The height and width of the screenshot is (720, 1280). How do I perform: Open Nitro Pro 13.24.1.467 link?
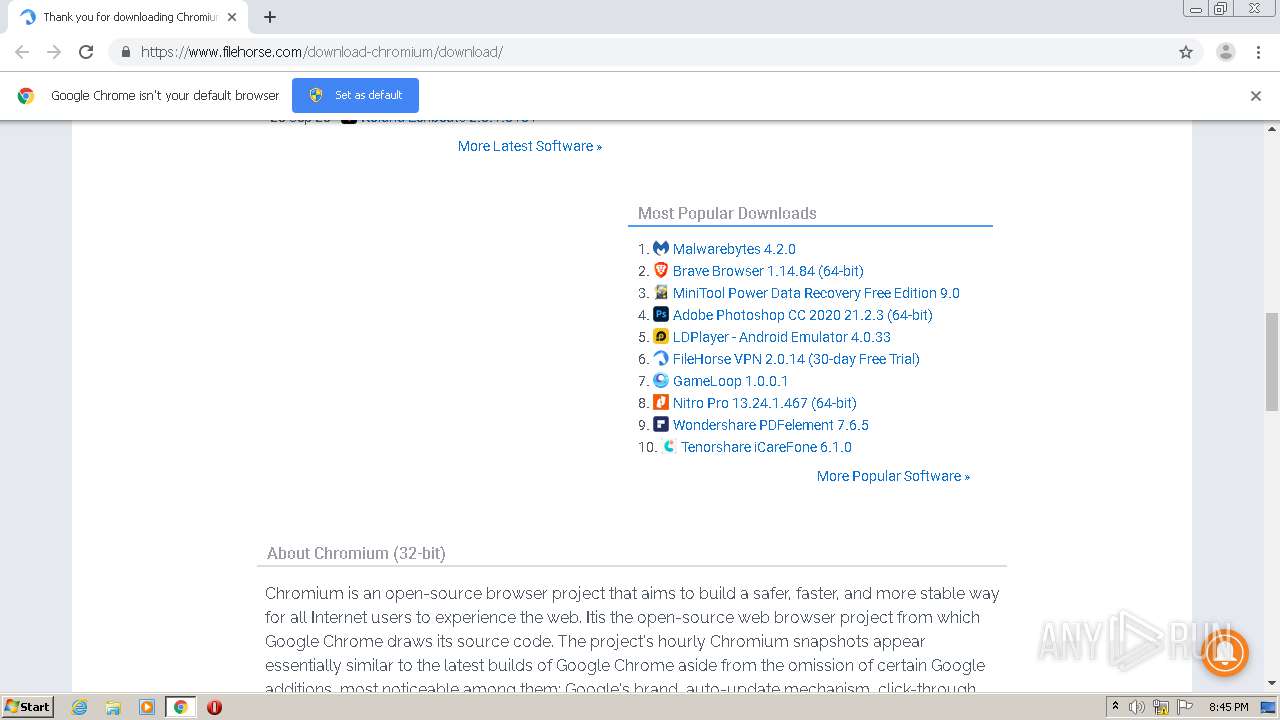coord(764,403)
